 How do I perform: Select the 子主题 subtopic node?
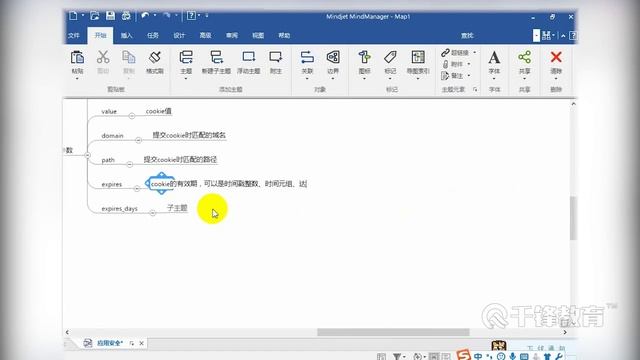click(177, 208)
